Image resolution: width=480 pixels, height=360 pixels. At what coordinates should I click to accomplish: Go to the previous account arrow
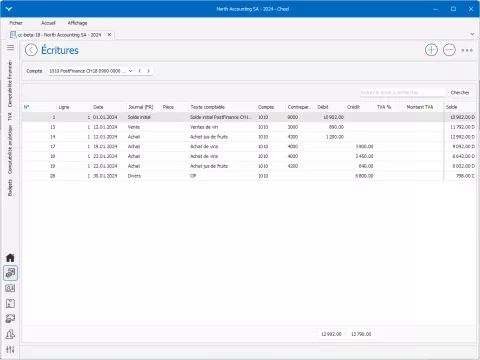140,71
